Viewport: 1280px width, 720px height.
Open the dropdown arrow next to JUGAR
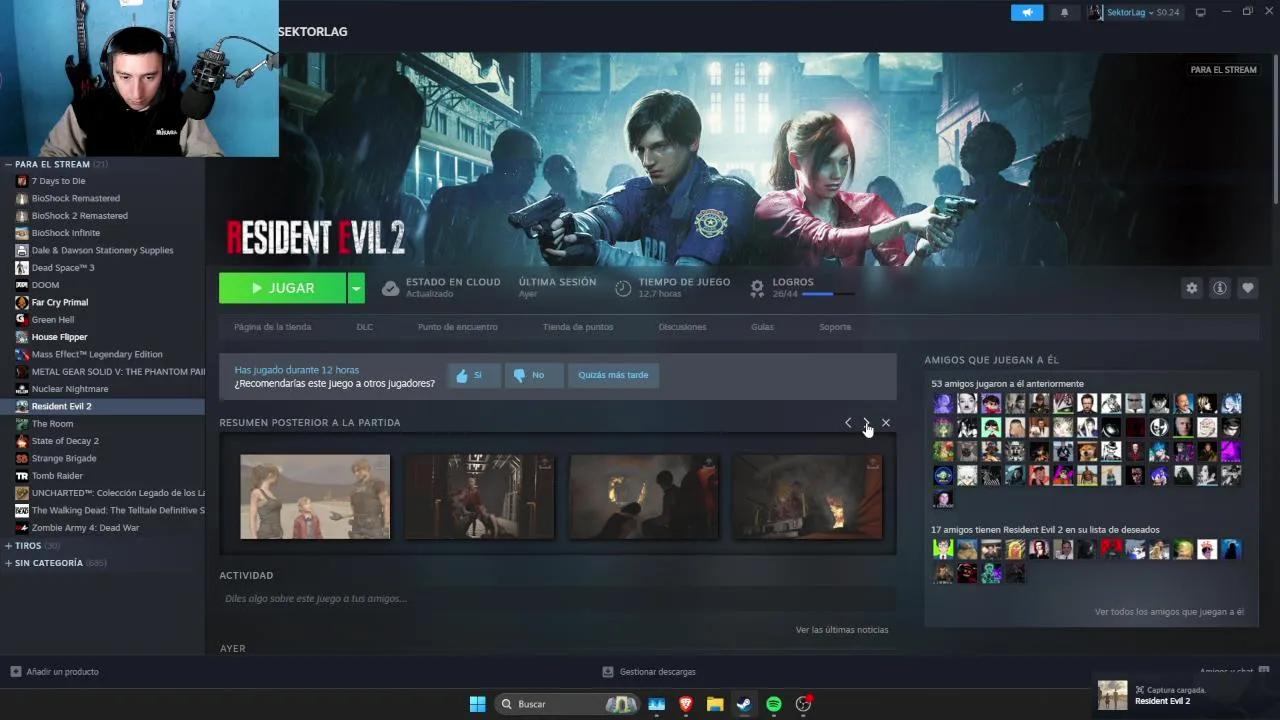click(x=356, y=288)
